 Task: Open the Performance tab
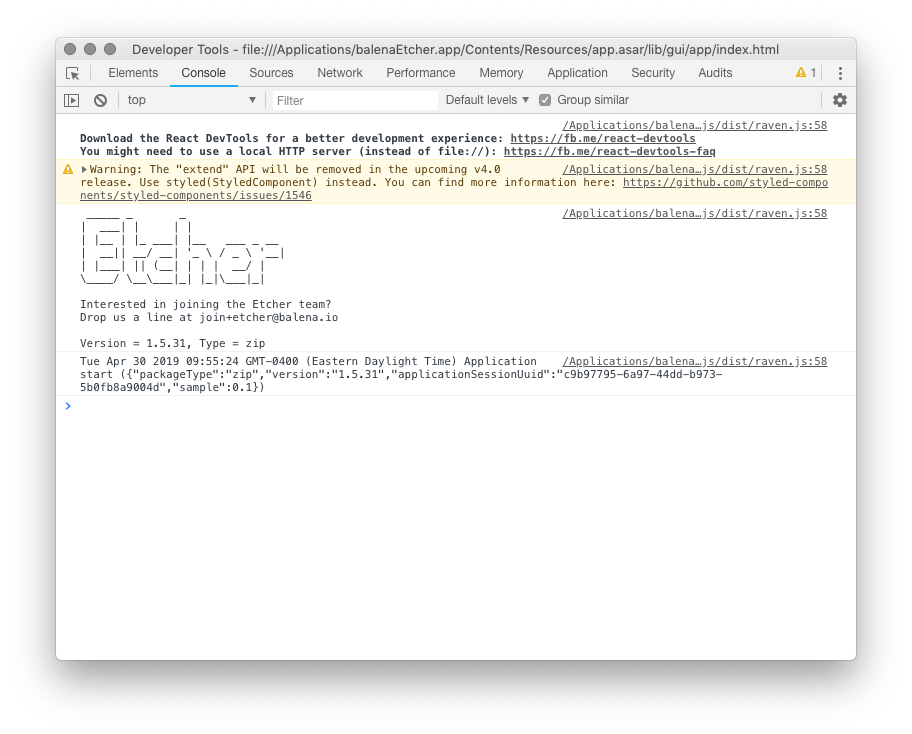point(421,73)
